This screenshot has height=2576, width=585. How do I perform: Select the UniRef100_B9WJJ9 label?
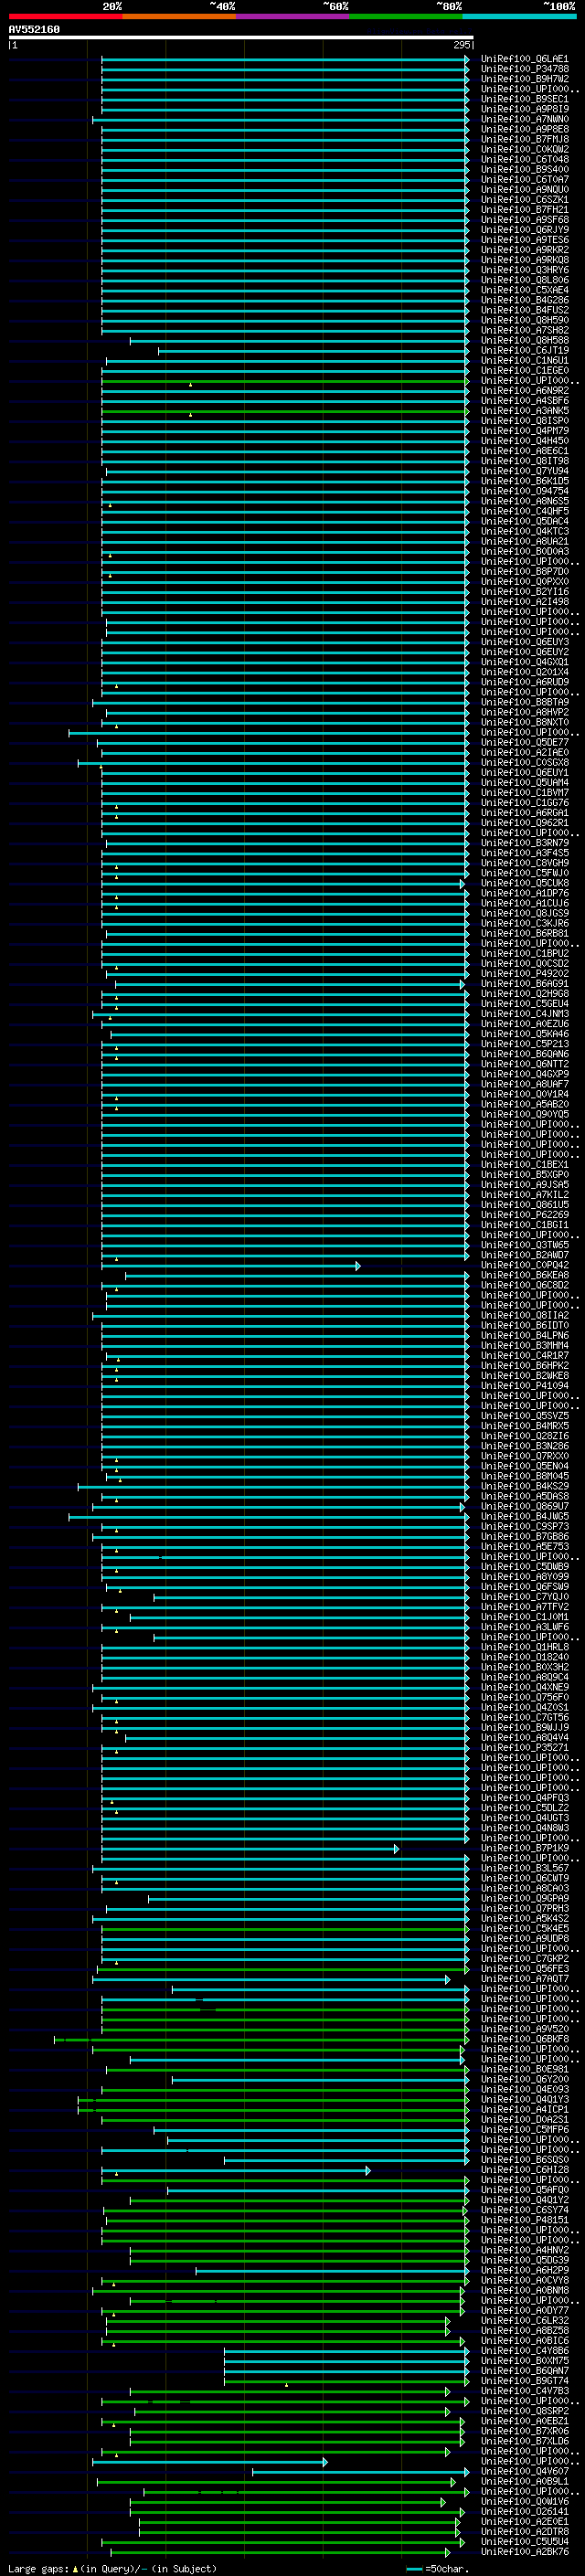pos(524,1728)
